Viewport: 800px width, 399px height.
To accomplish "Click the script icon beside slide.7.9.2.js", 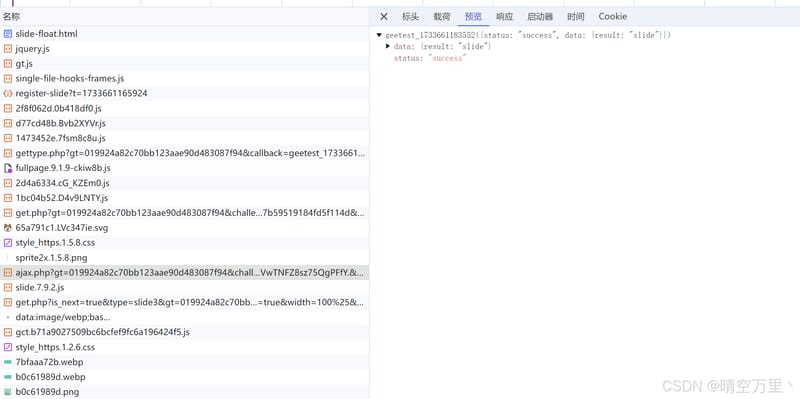I will click(x=8, y=288).
